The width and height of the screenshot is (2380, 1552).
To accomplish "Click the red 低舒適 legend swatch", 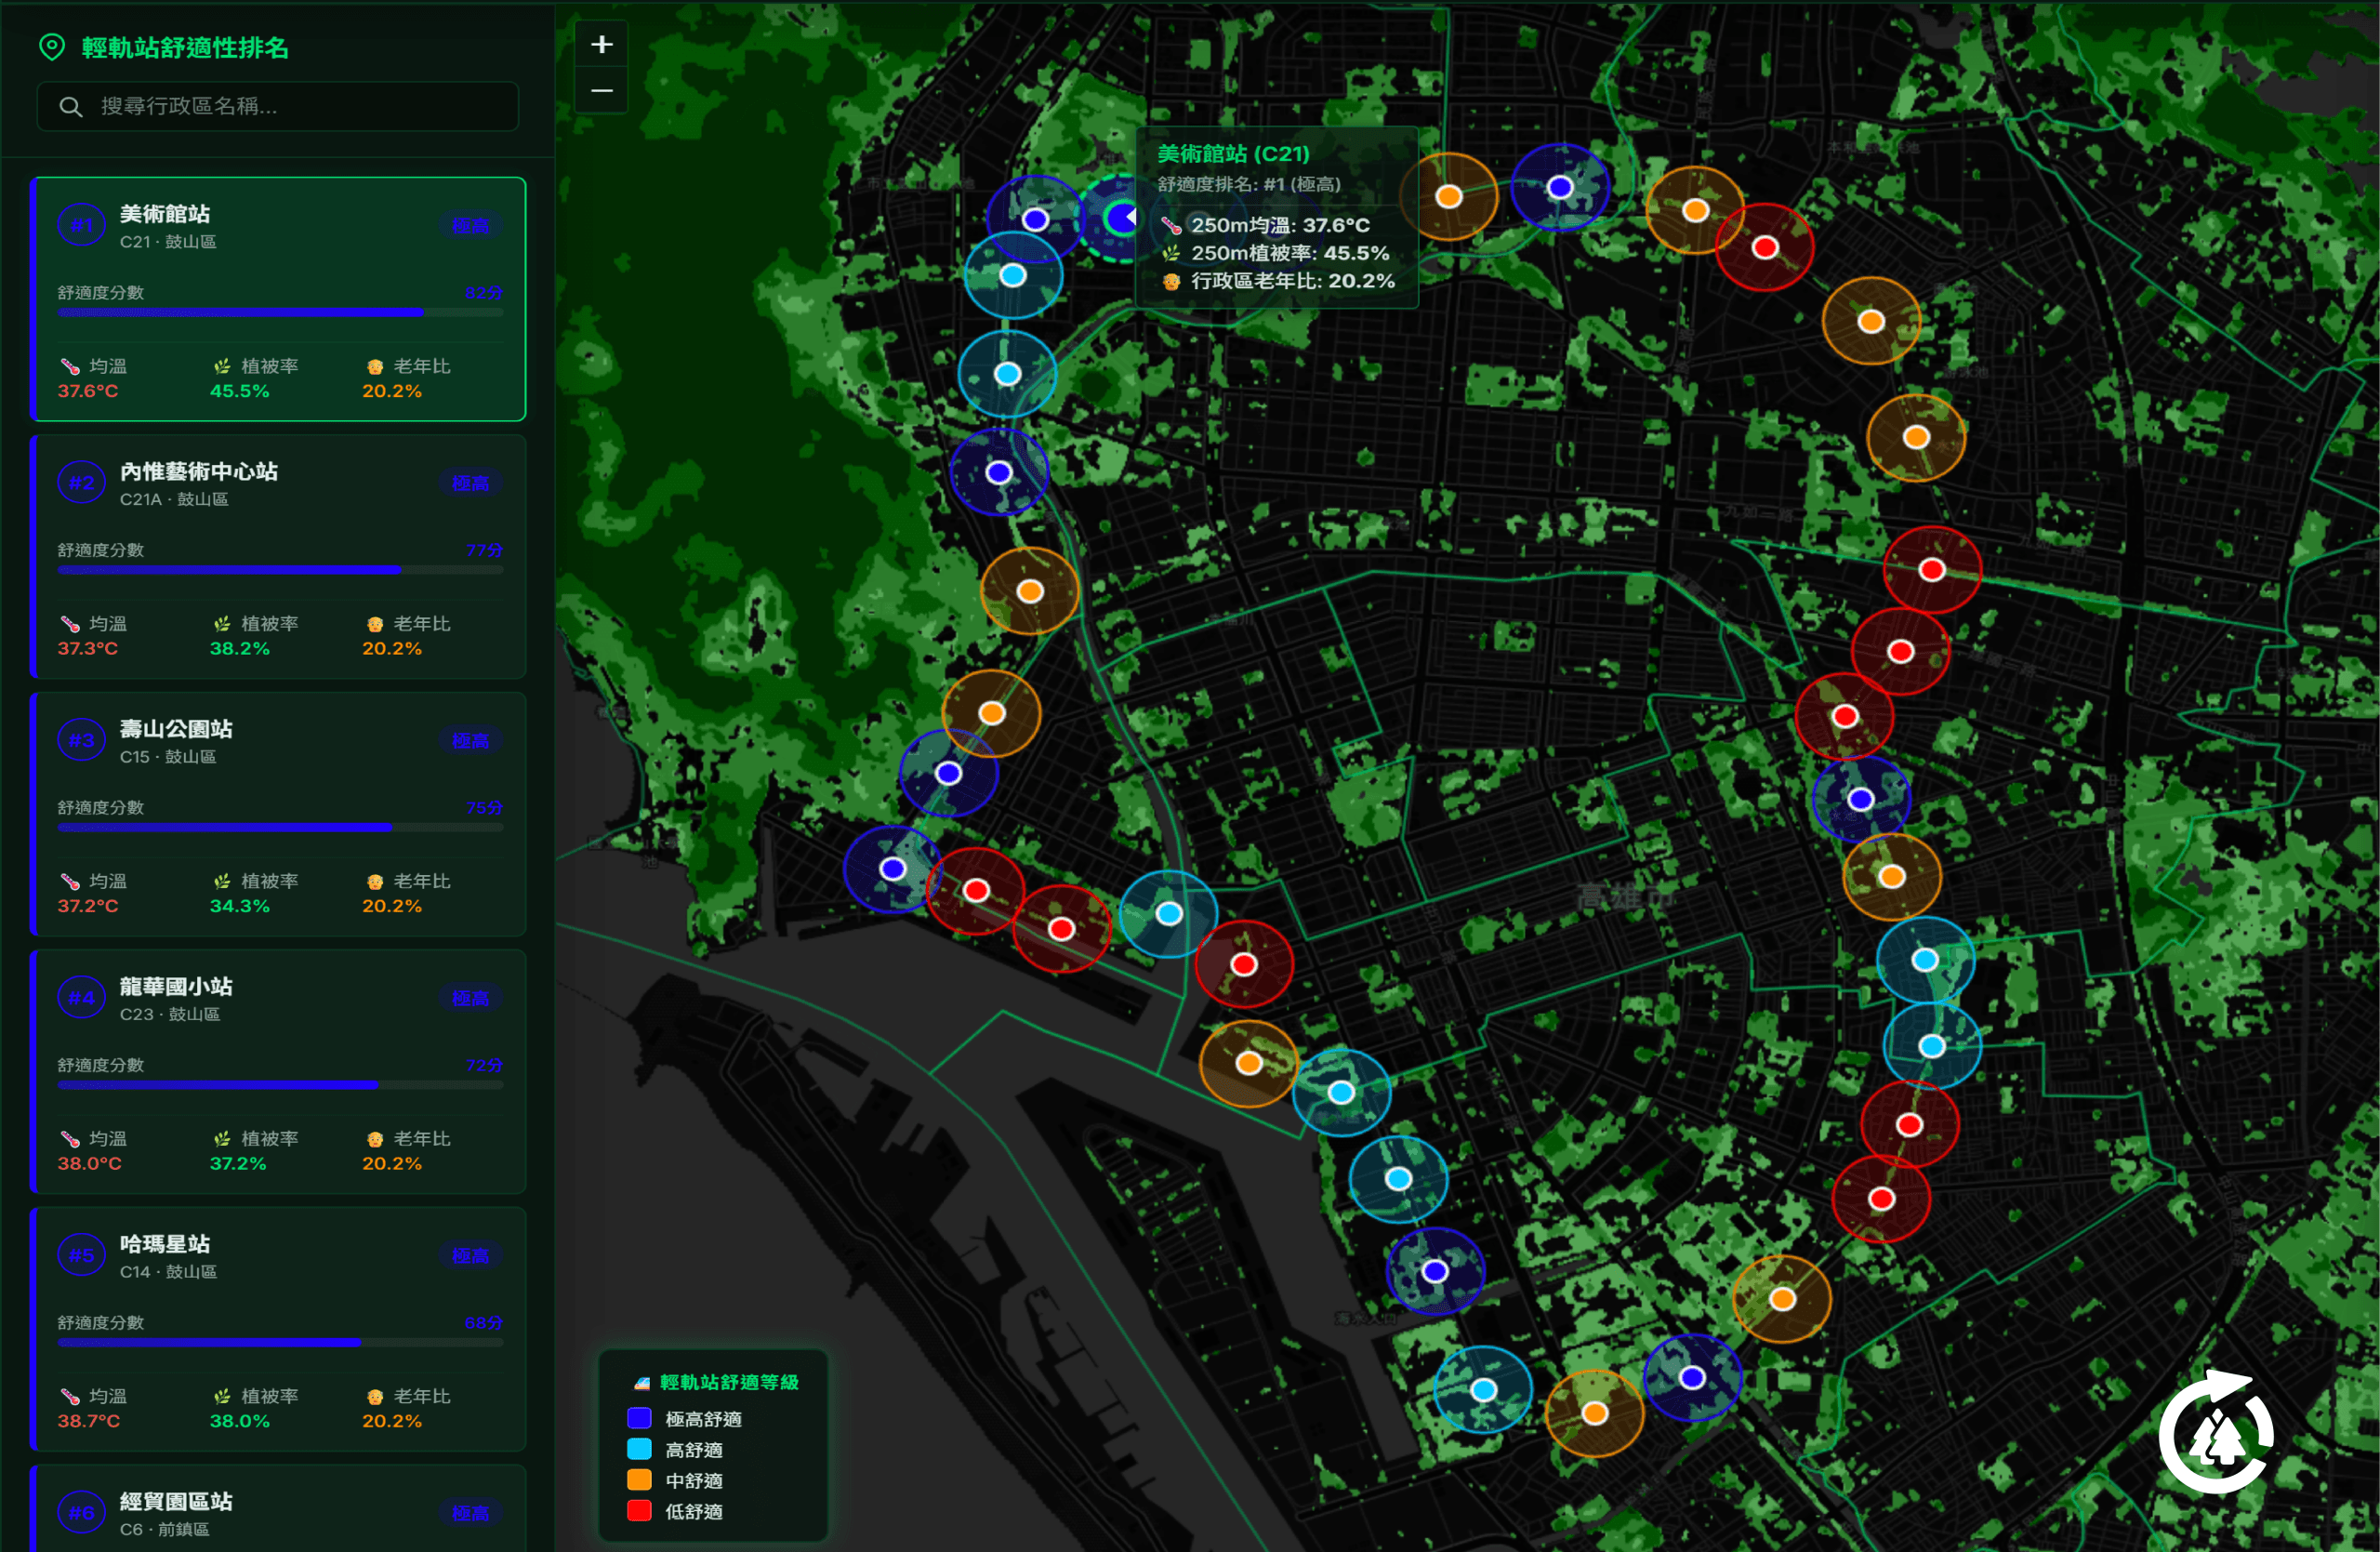I will pos(639,1511).
